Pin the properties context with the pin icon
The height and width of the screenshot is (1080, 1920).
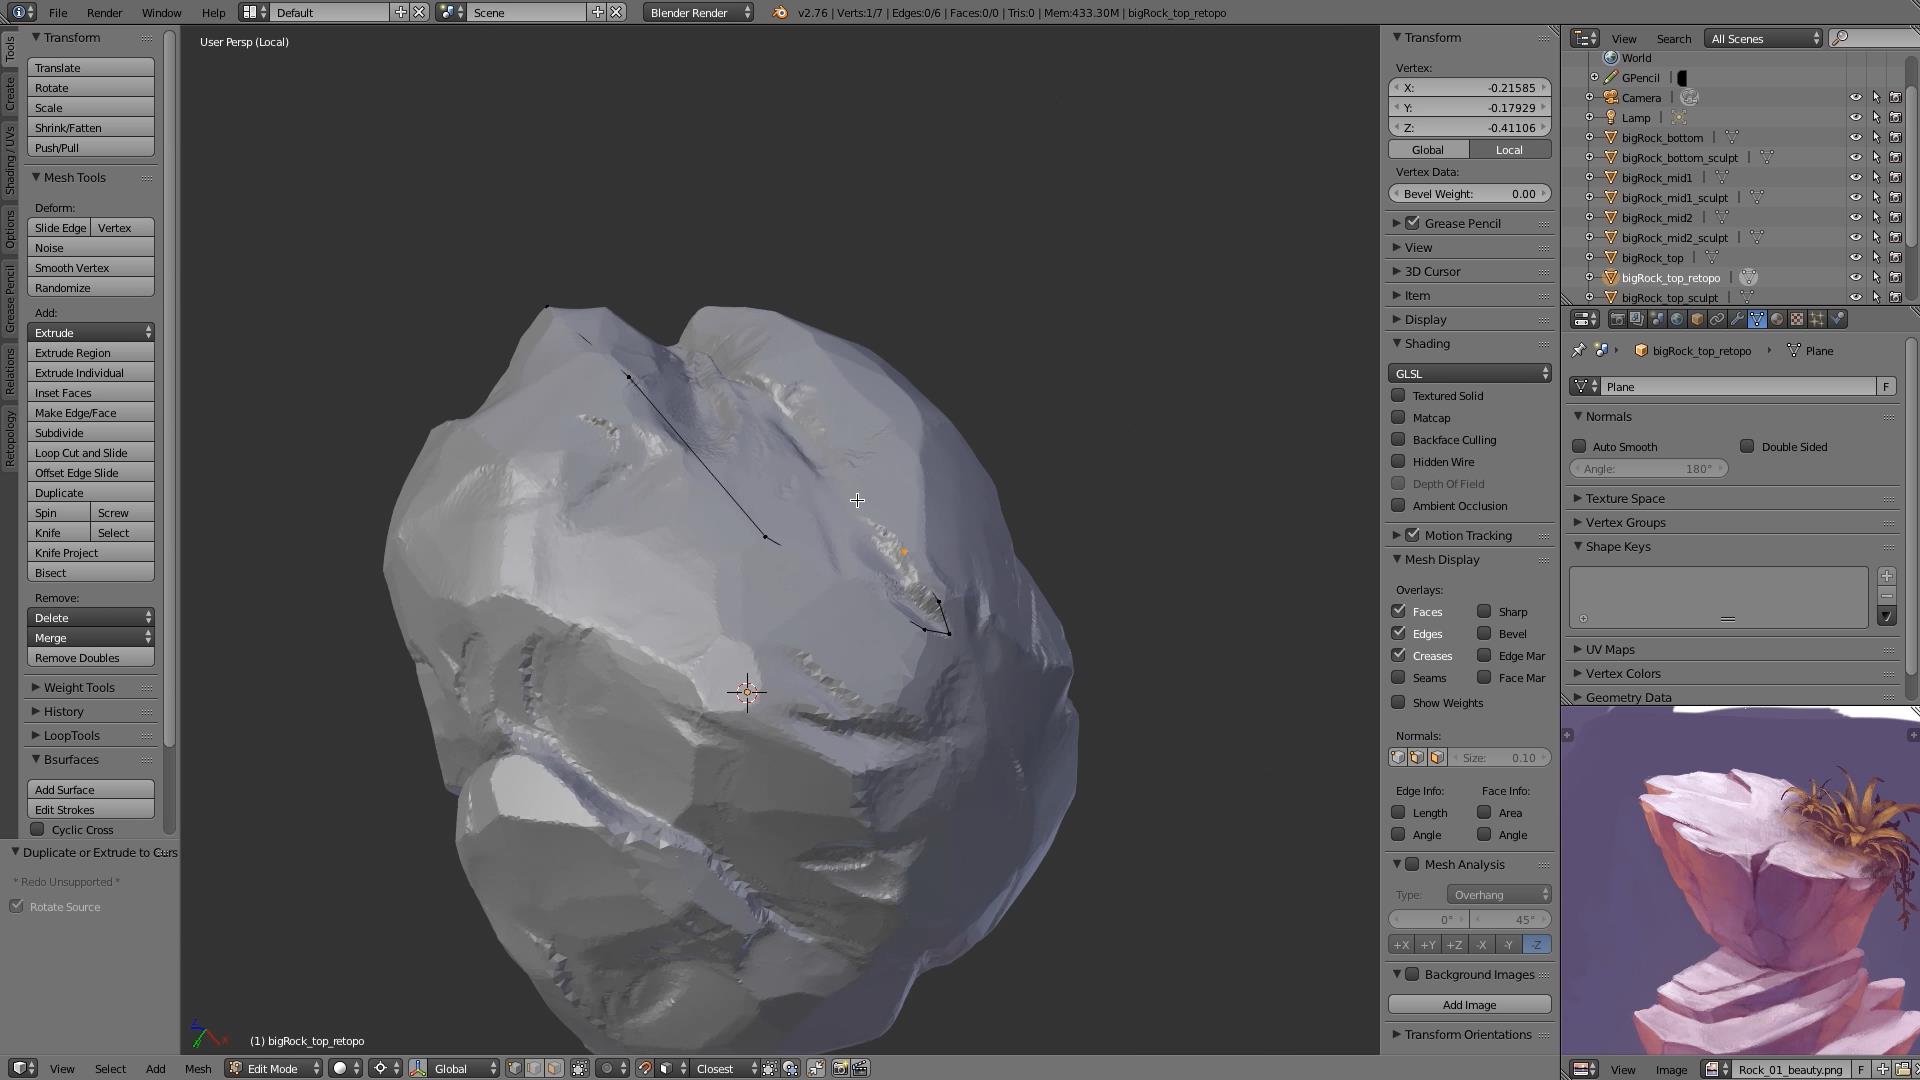(1578, 350)
